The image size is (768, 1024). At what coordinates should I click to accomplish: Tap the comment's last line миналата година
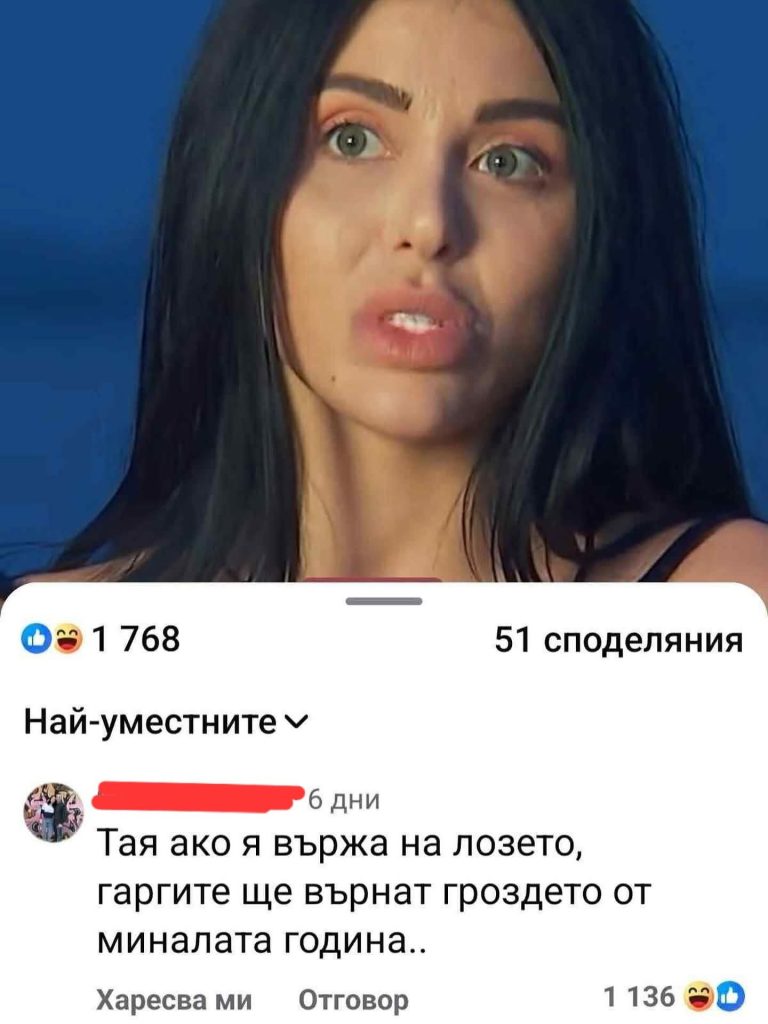261,940
